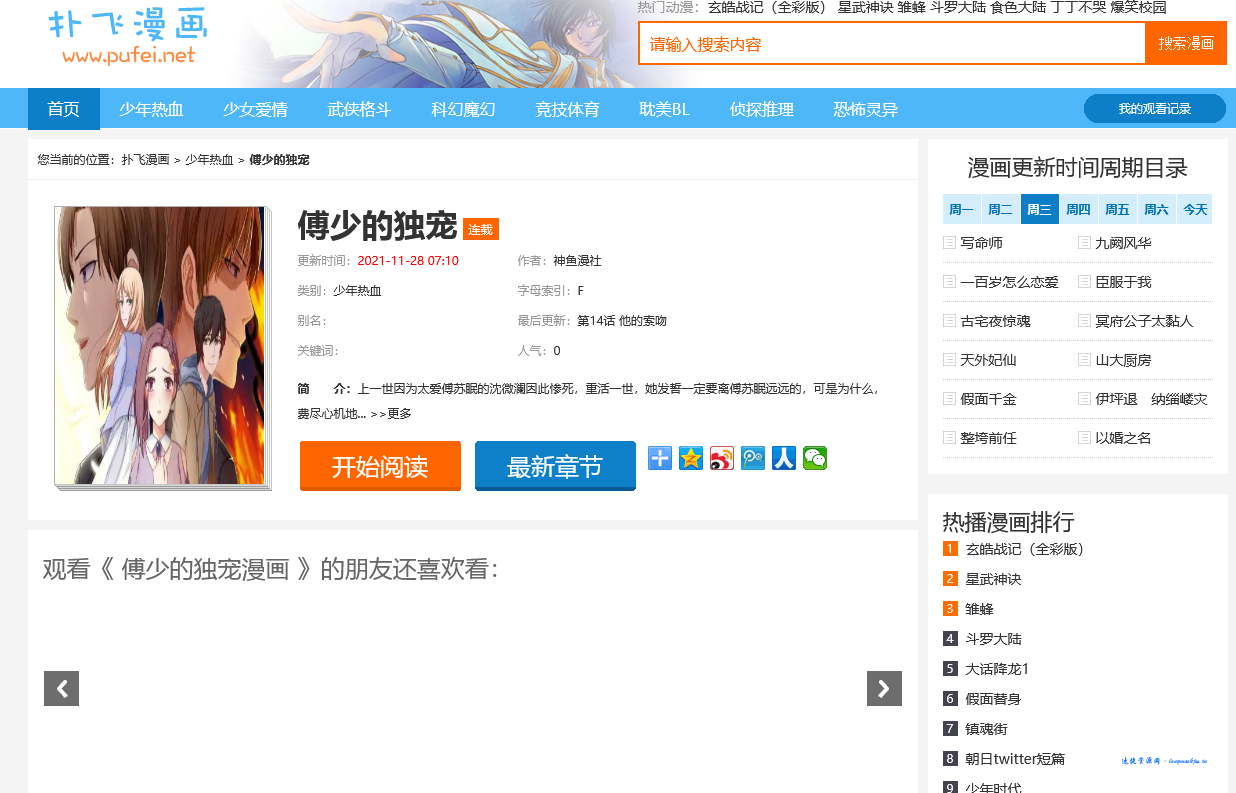Viewport: 1236px width, 793px height.
Task: Open latest chapter 第14话 他的索吻
Action: point(622,321)
